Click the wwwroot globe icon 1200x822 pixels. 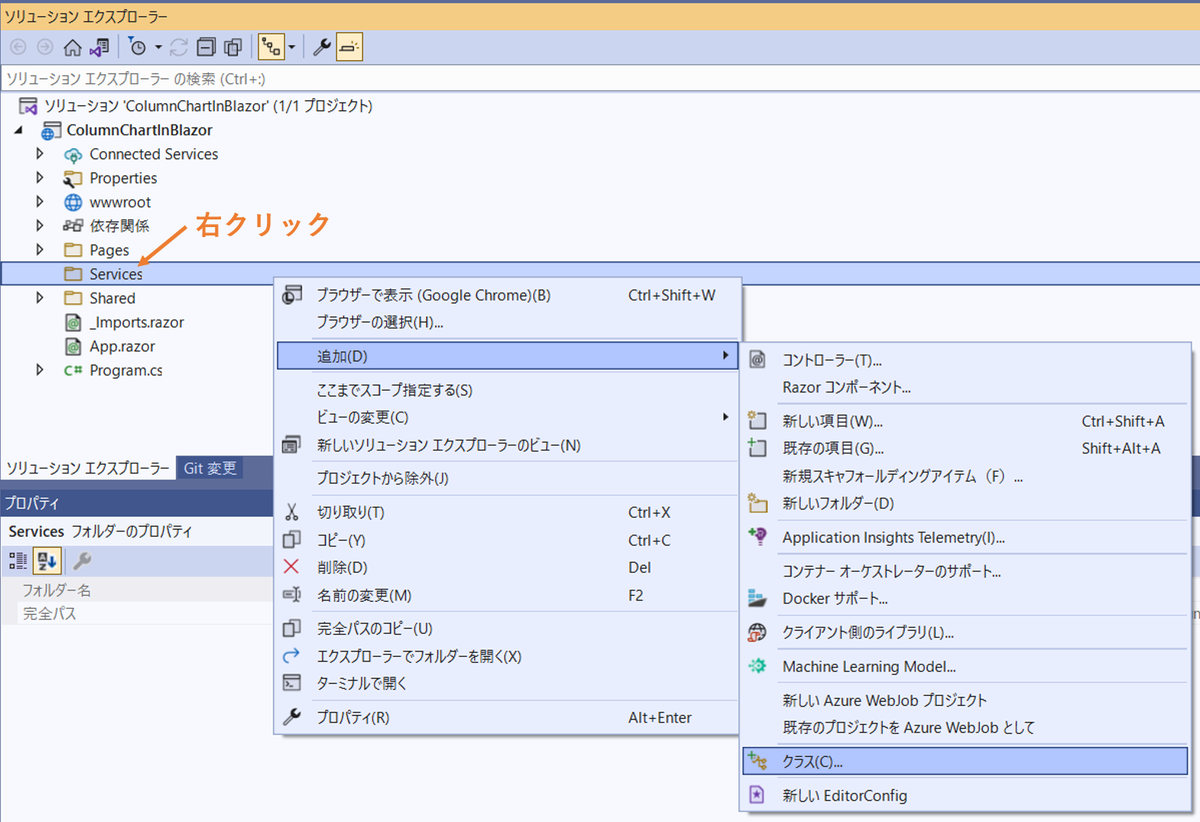pos(72,202)
